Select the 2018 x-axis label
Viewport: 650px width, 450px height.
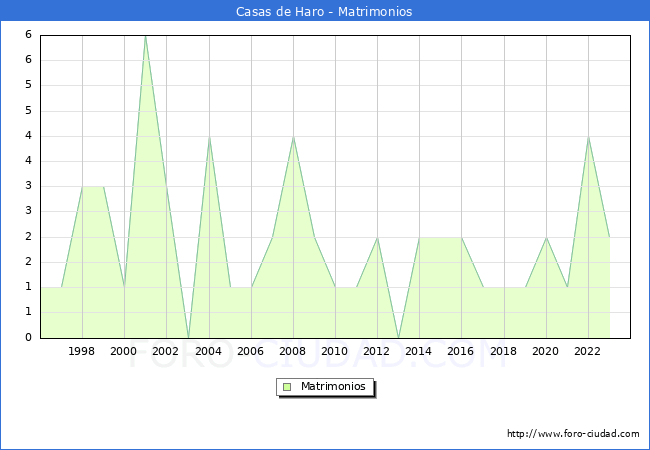(x=504, y=351)
